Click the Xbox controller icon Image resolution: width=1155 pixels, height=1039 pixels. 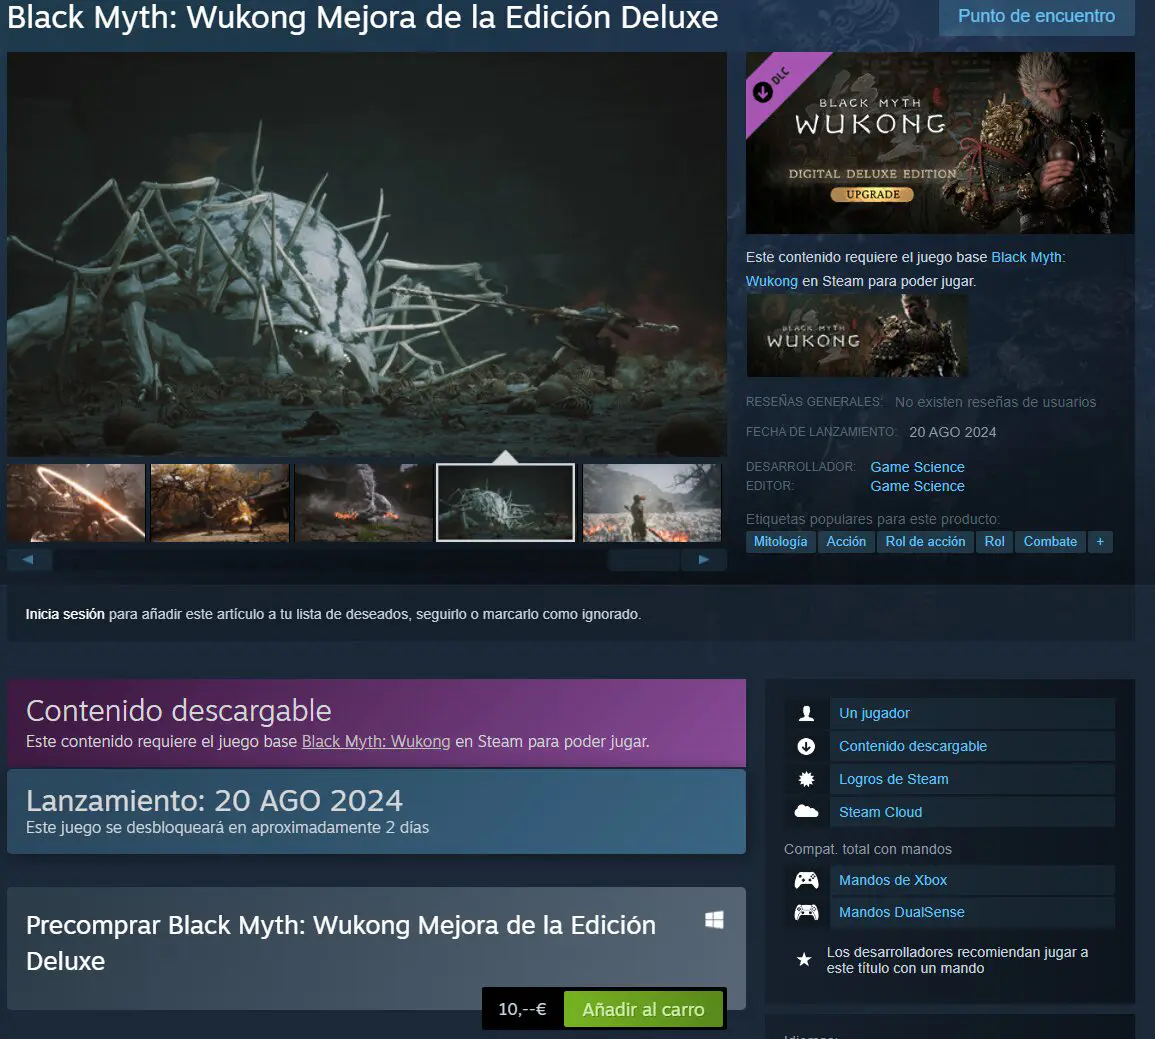[x=807, y=880]
